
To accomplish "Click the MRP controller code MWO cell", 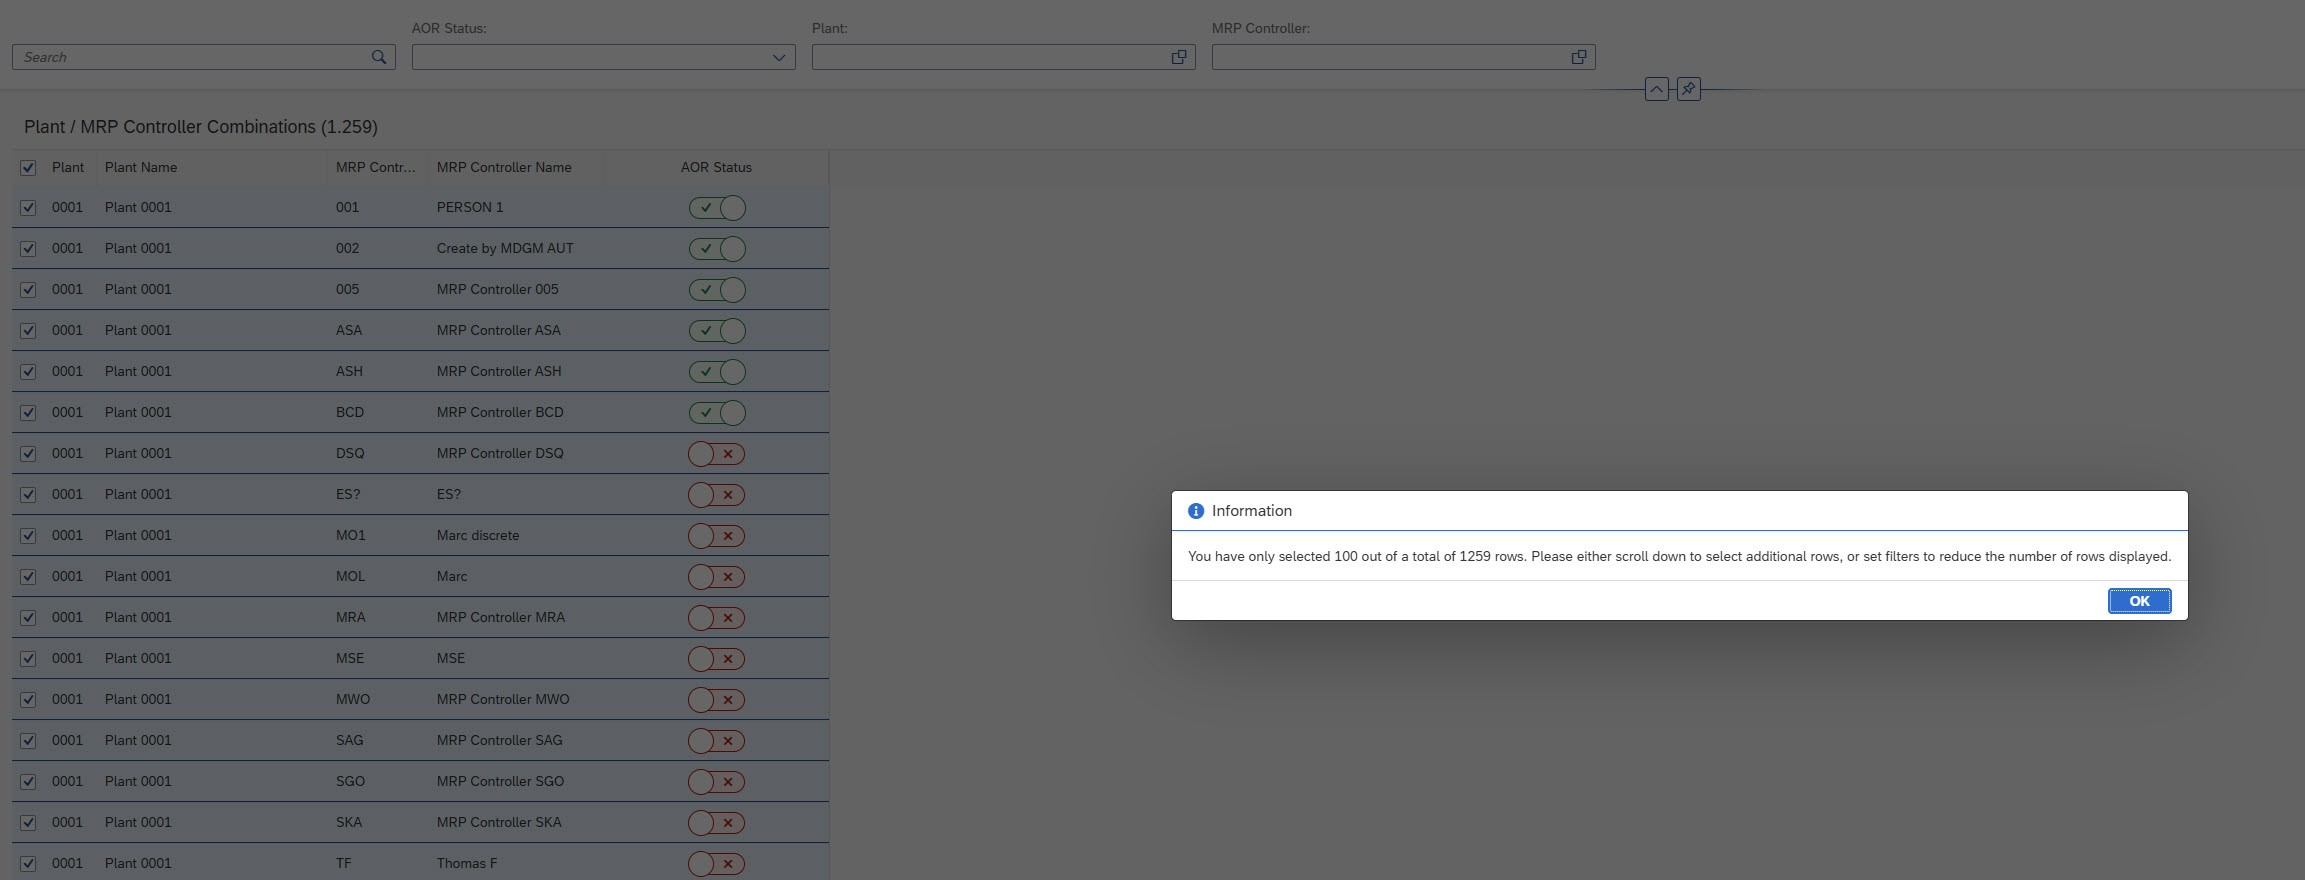I will [353, 699].
